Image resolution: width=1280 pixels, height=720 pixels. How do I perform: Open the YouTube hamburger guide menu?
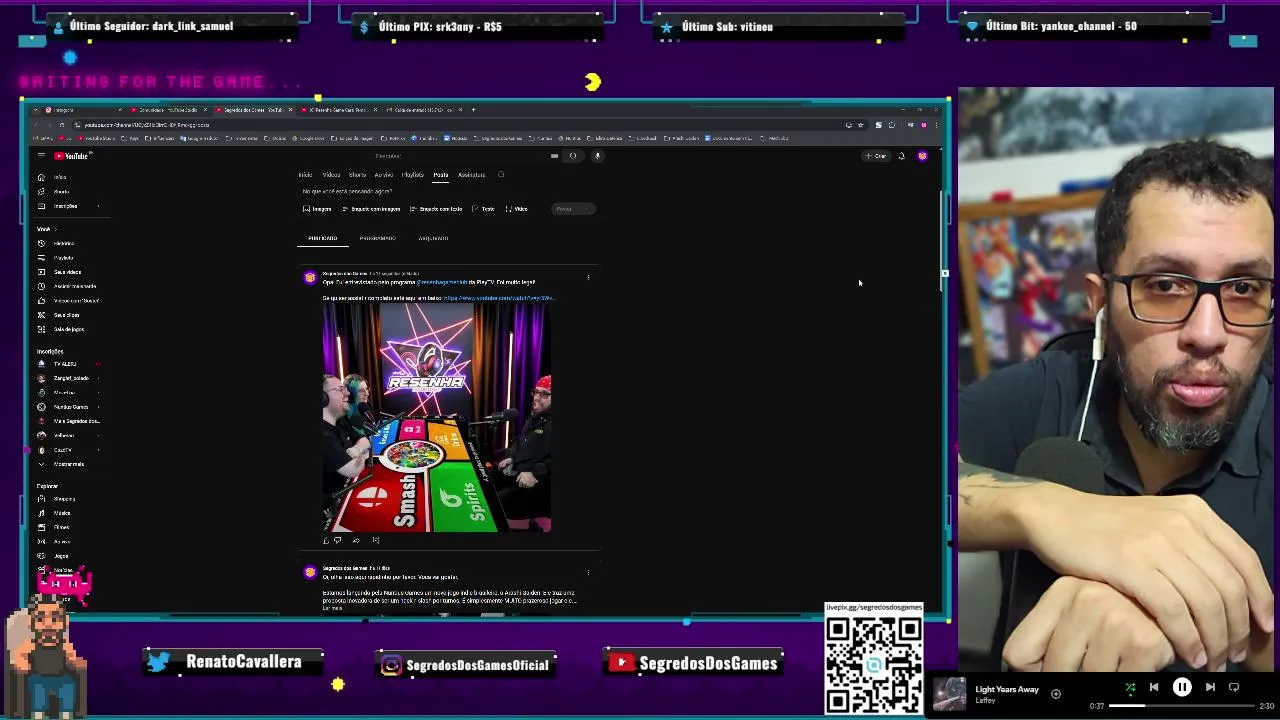(x=41, y=156)
